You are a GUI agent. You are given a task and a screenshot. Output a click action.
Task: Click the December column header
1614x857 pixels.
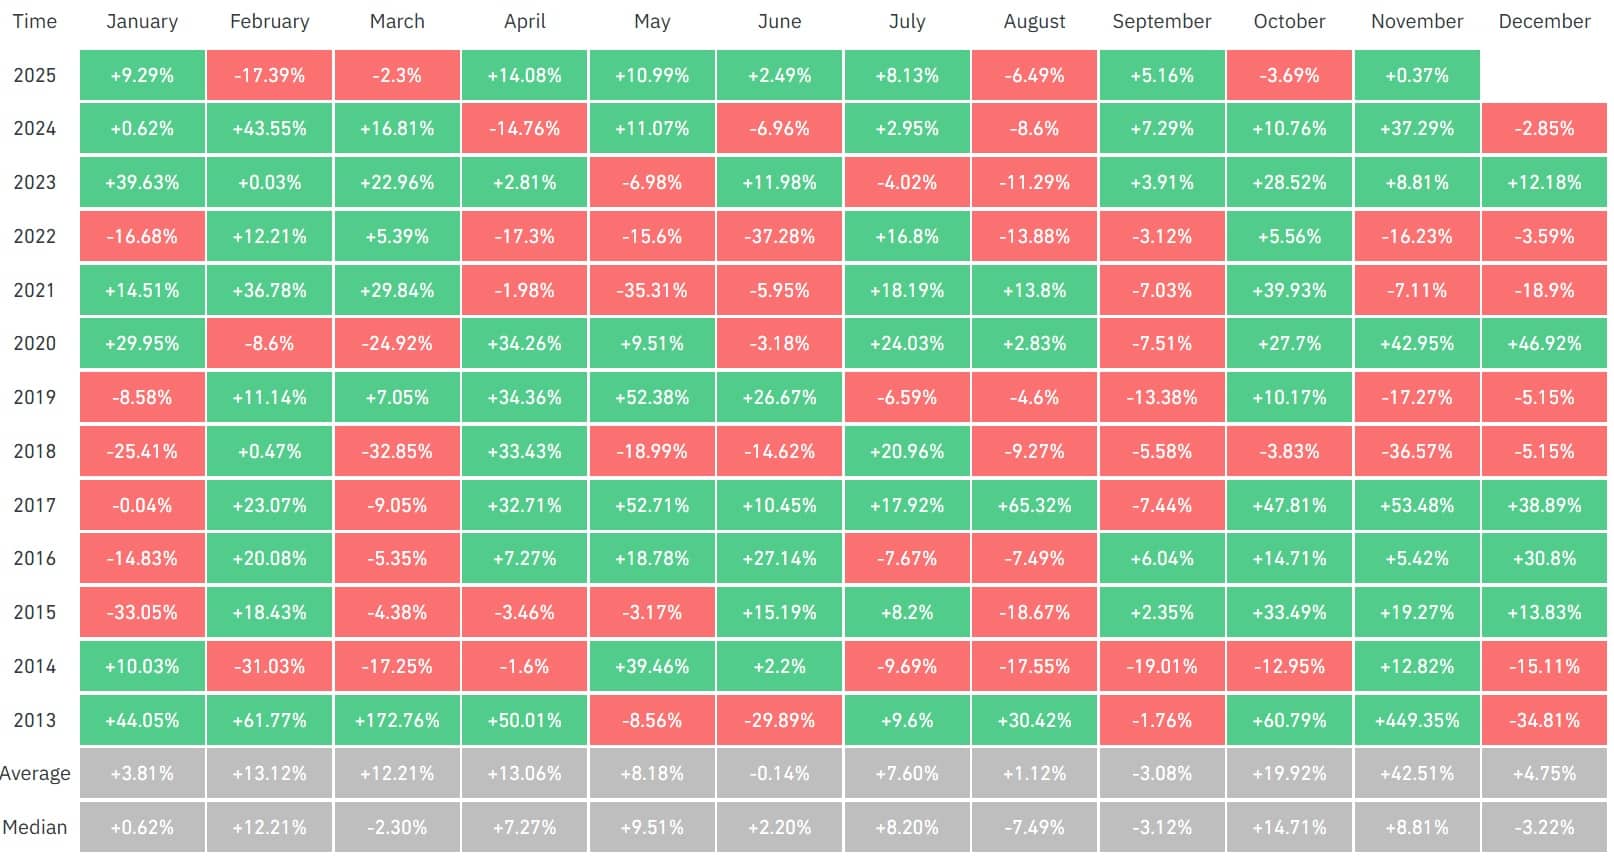tap(1544, 21)
